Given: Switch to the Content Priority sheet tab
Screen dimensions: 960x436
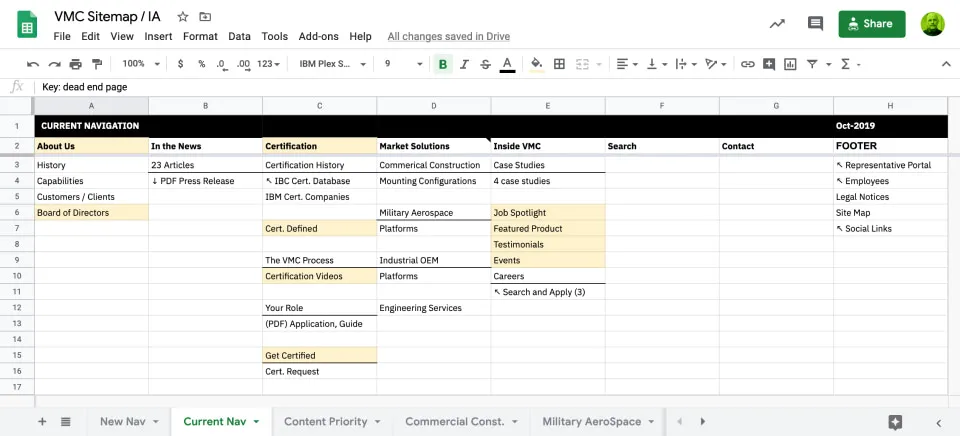Looking at the screenshot, I should pyautogui.click(x=325, y=421).
